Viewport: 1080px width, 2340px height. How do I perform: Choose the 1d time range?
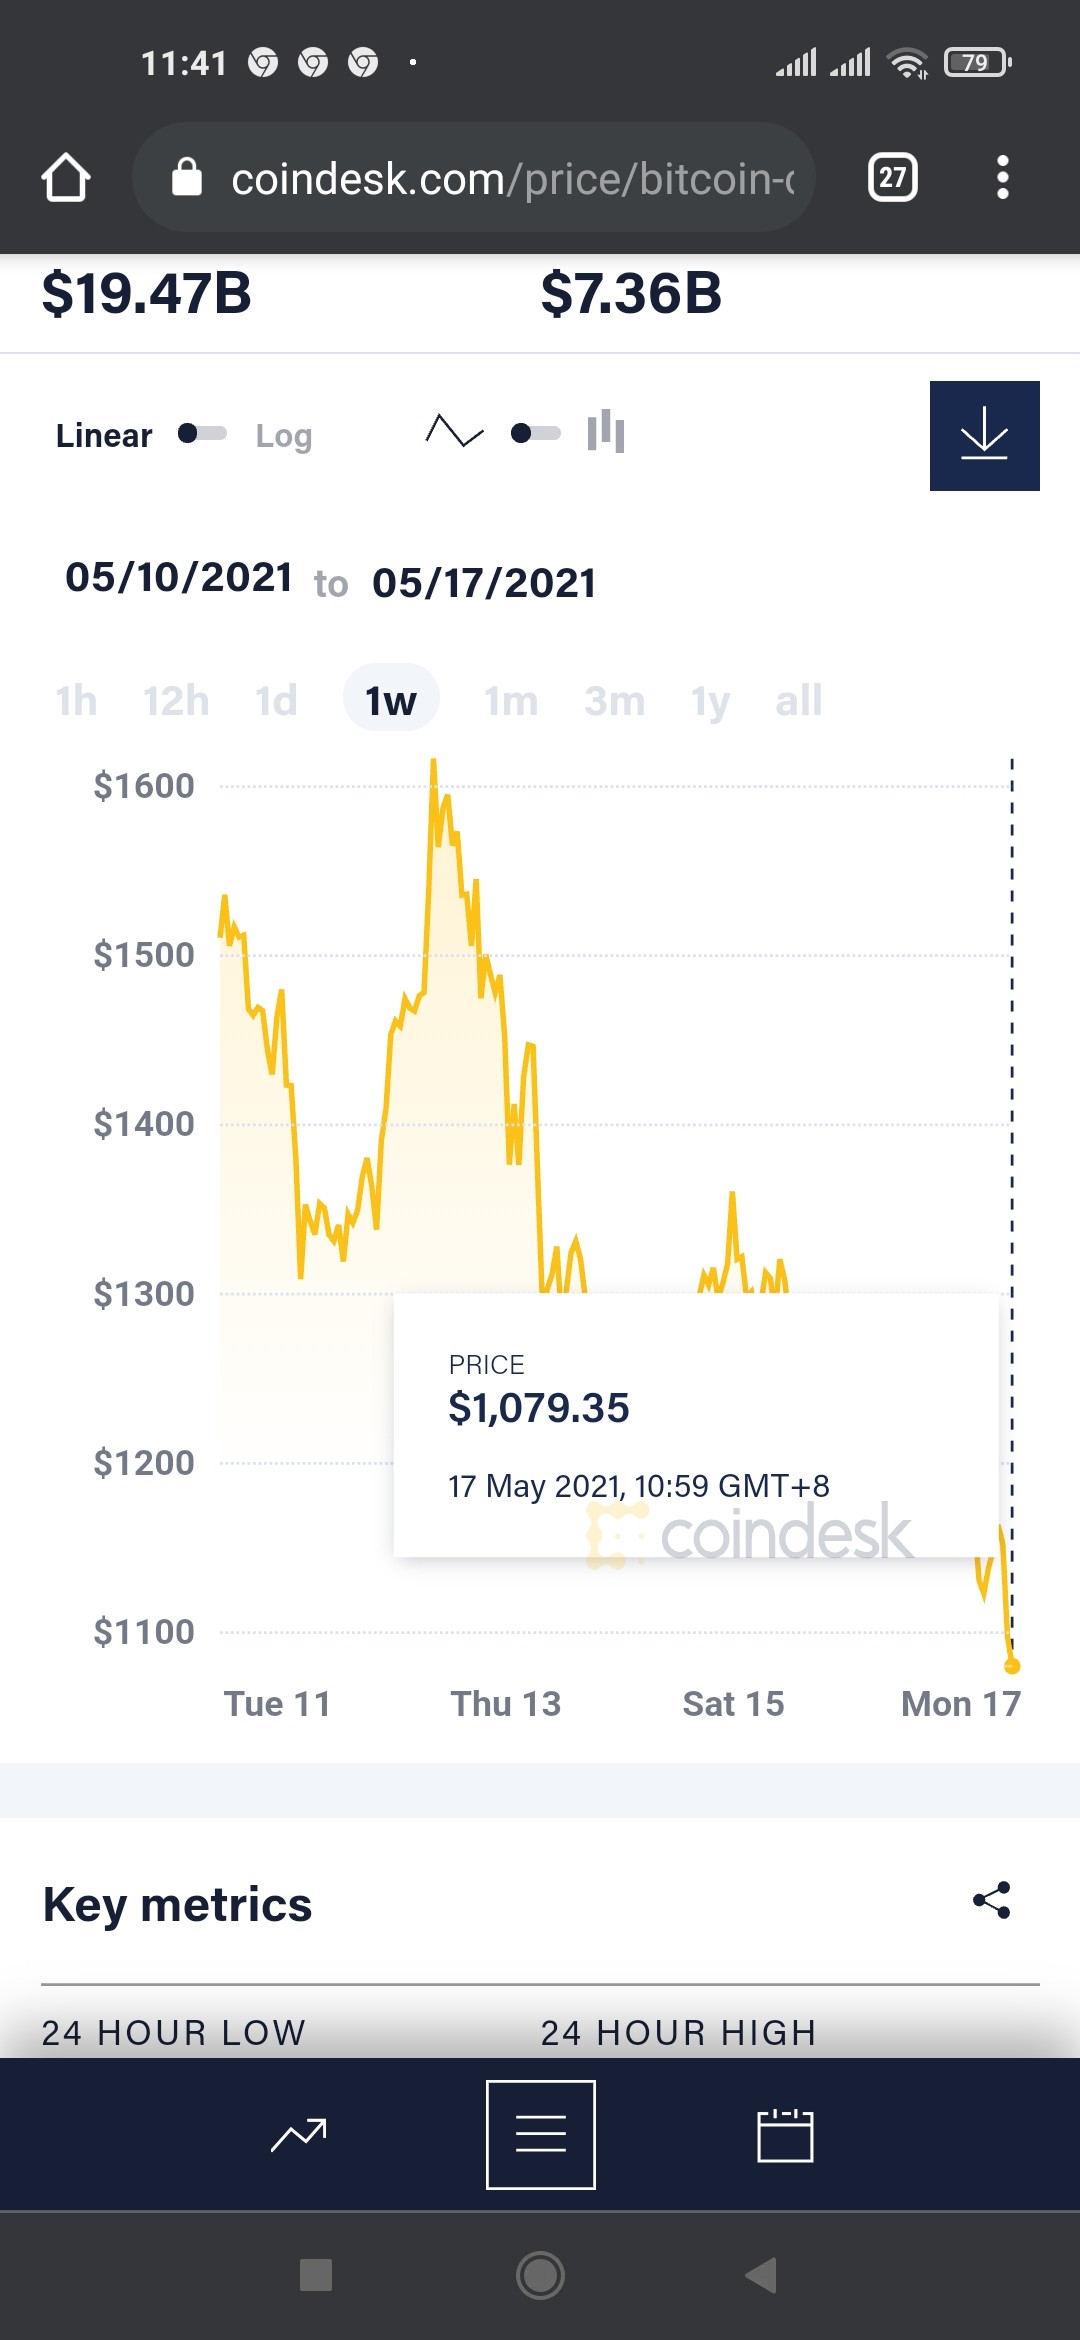pyautogui.click(x=276, y=701)
